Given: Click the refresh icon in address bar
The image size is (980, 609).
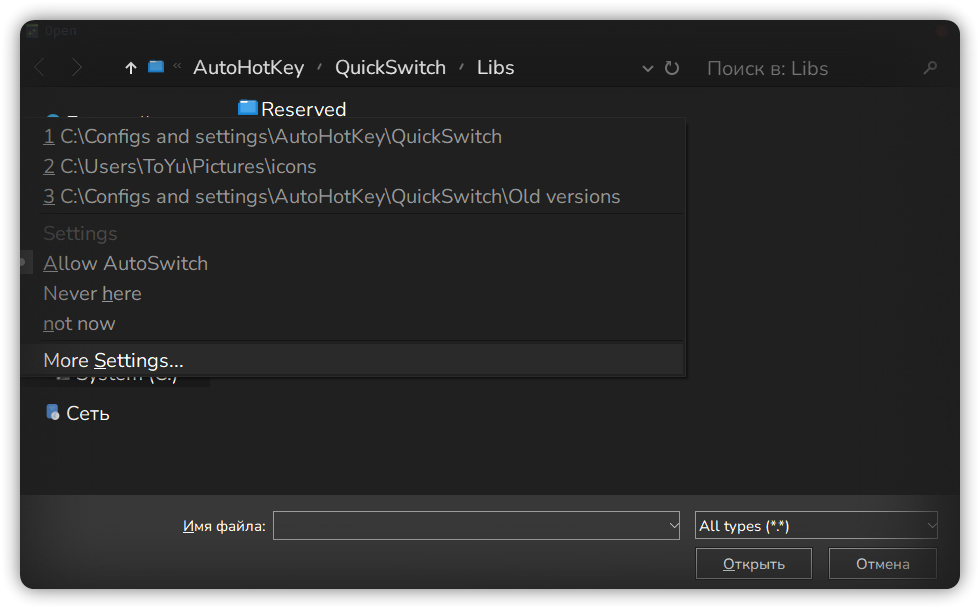Looking at the screenshot, I should click(x=672, y=68).
